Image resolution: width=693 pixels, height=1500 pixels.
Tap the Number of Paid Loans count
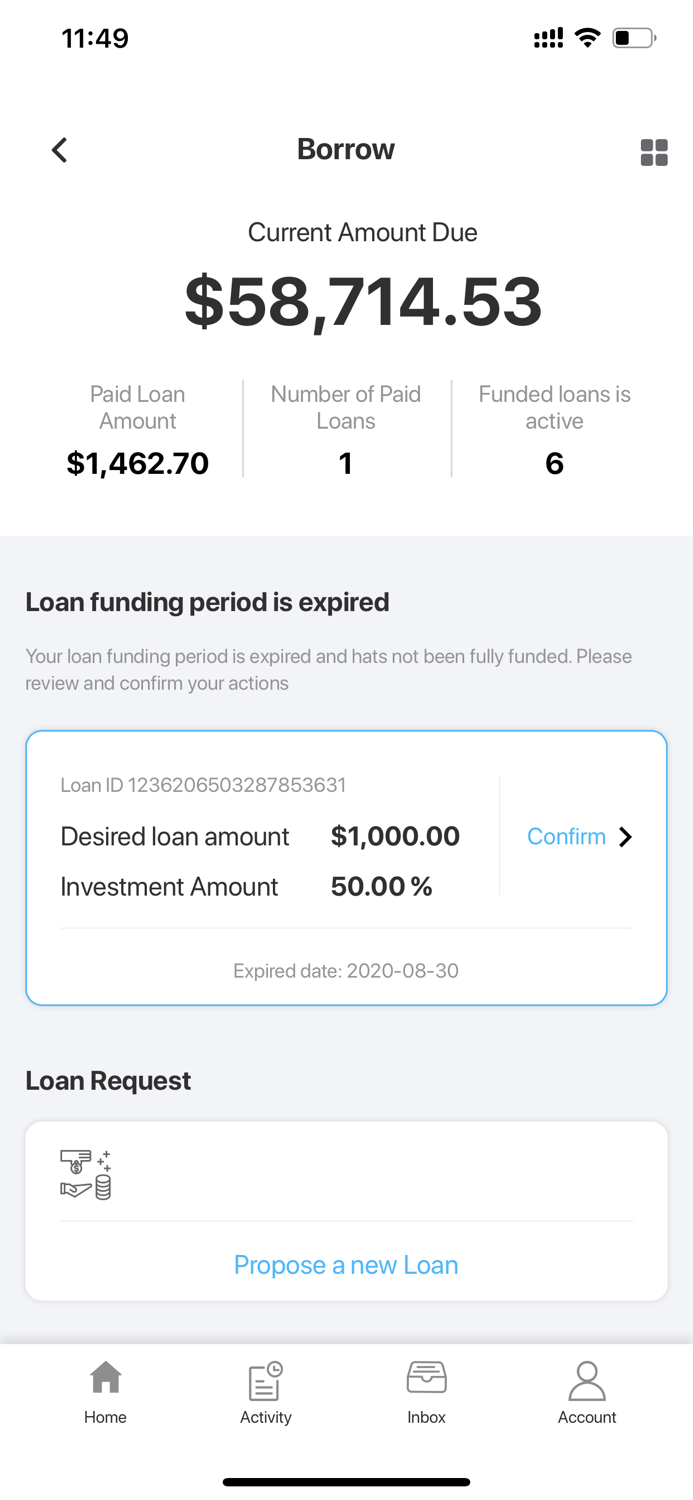[346, 463]
